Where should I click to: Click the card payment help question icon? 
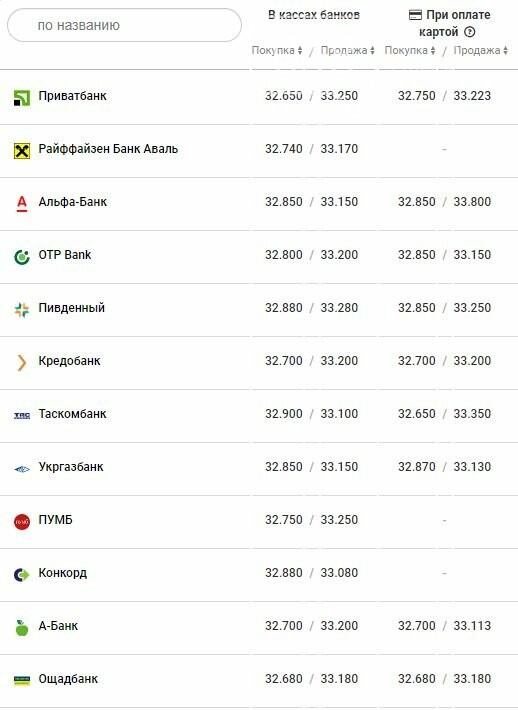[470, 32]
